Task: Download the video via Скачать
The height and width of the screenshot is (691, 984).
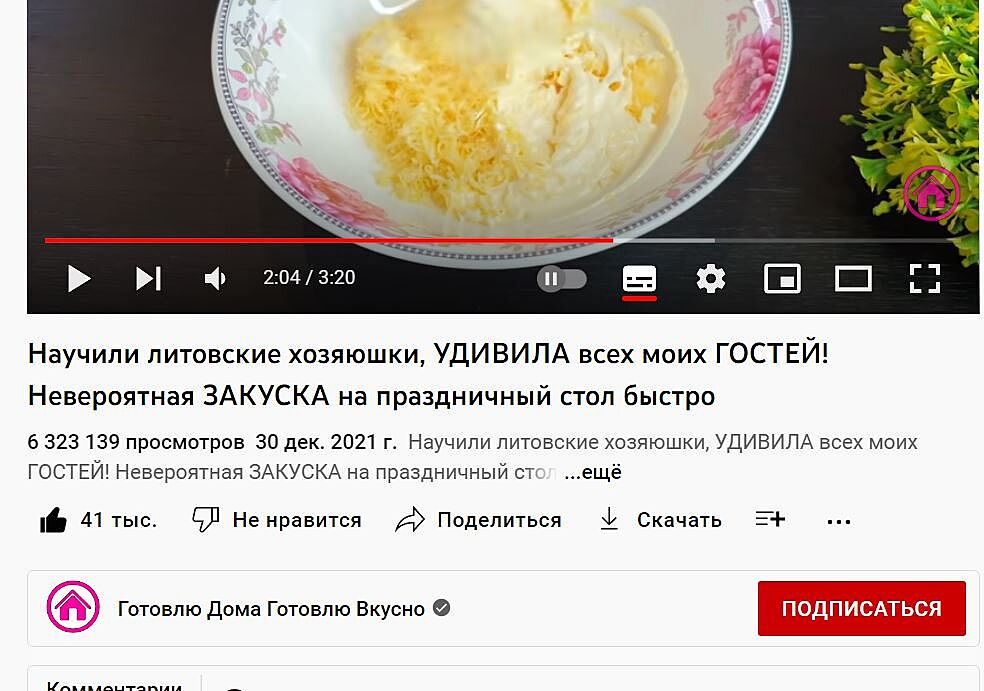Action: (x=661, y=520)
